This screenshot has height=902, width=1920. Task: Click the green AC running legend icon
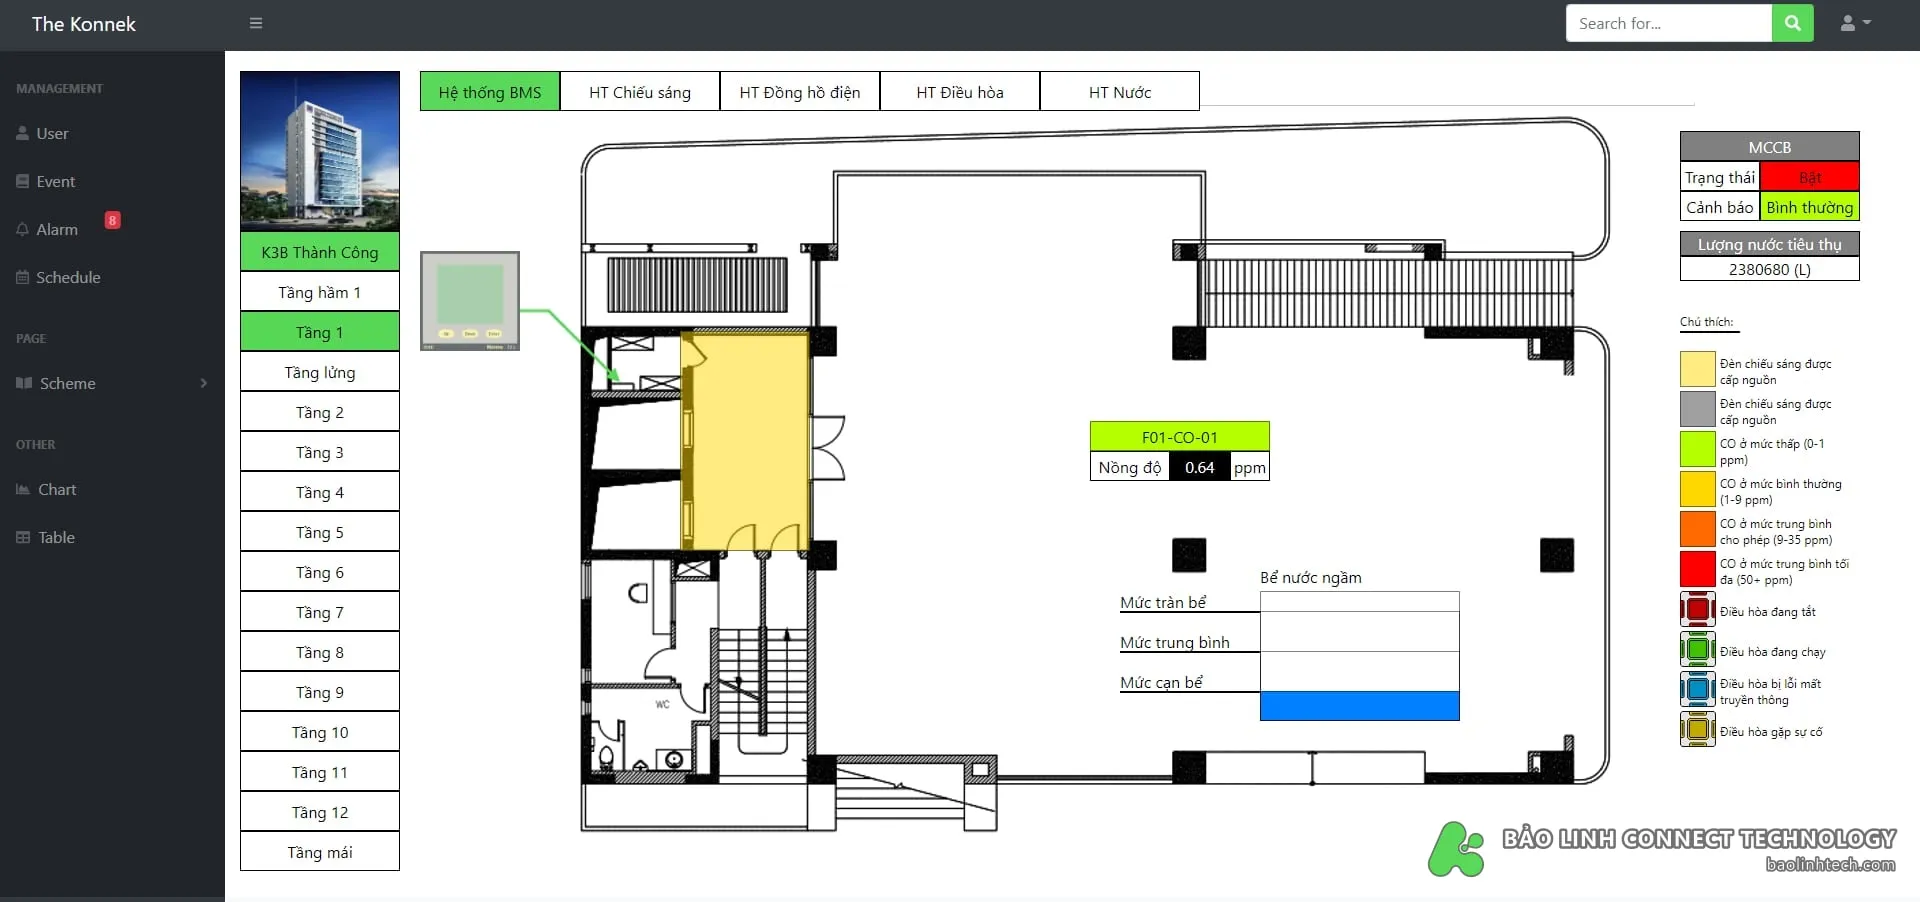click(1697, 650)
